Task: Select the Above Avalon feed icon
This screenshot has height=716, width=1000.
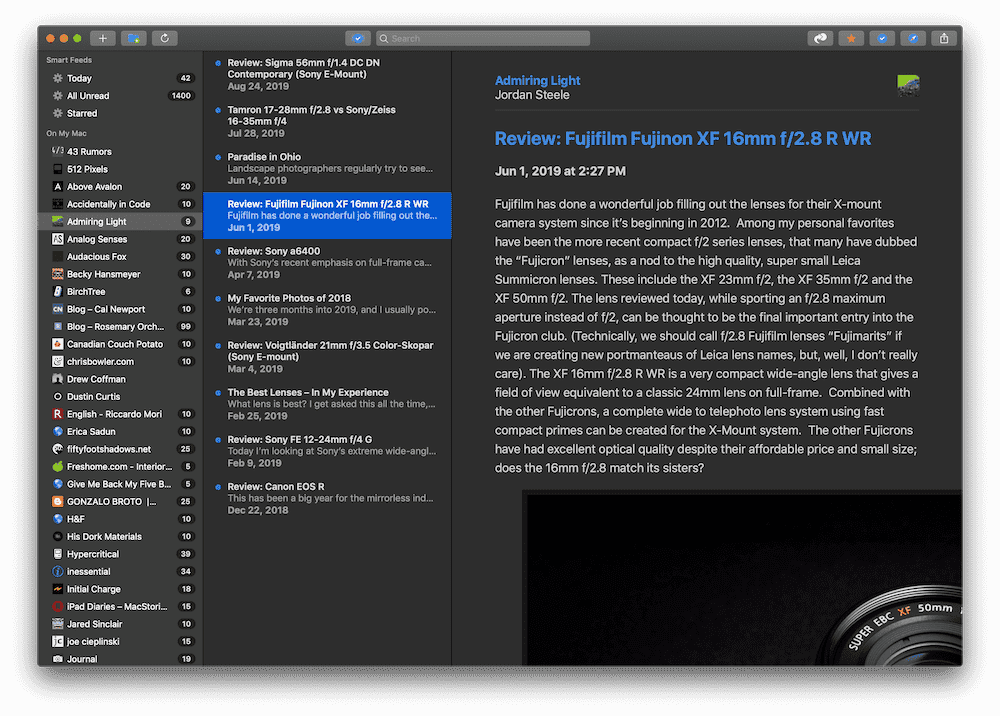Action: (57, 187)
